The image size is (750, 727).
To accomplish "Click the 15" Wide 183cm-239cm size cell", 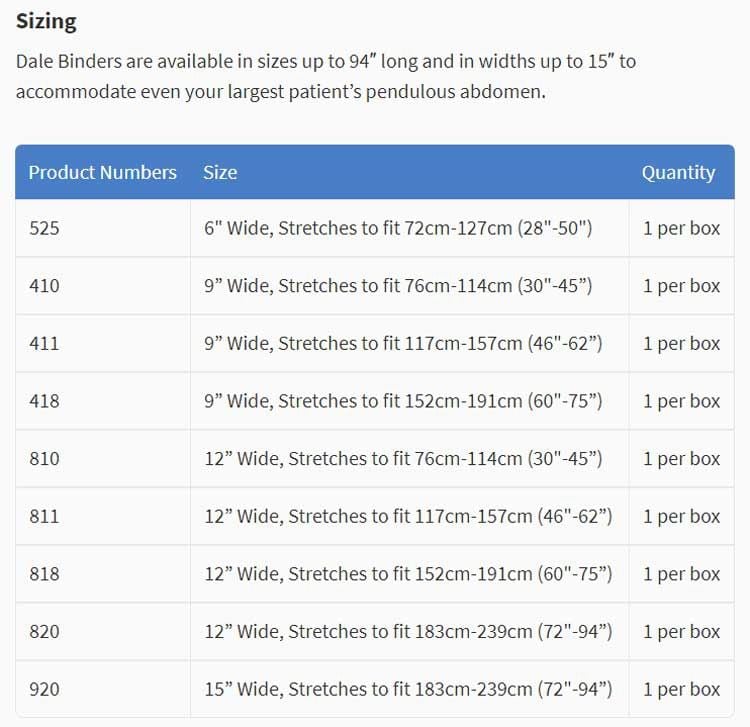I will tap(409, 689).
